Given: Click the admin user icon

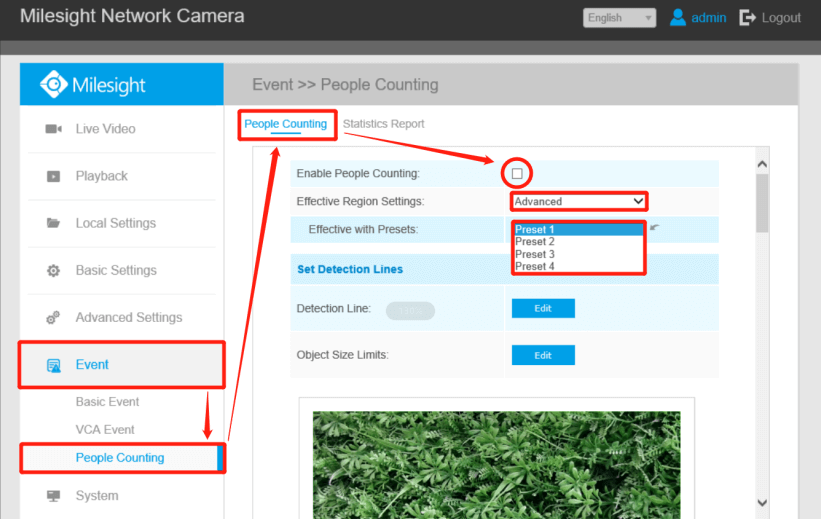Looking at the screenshot, I should coord(678,17).
